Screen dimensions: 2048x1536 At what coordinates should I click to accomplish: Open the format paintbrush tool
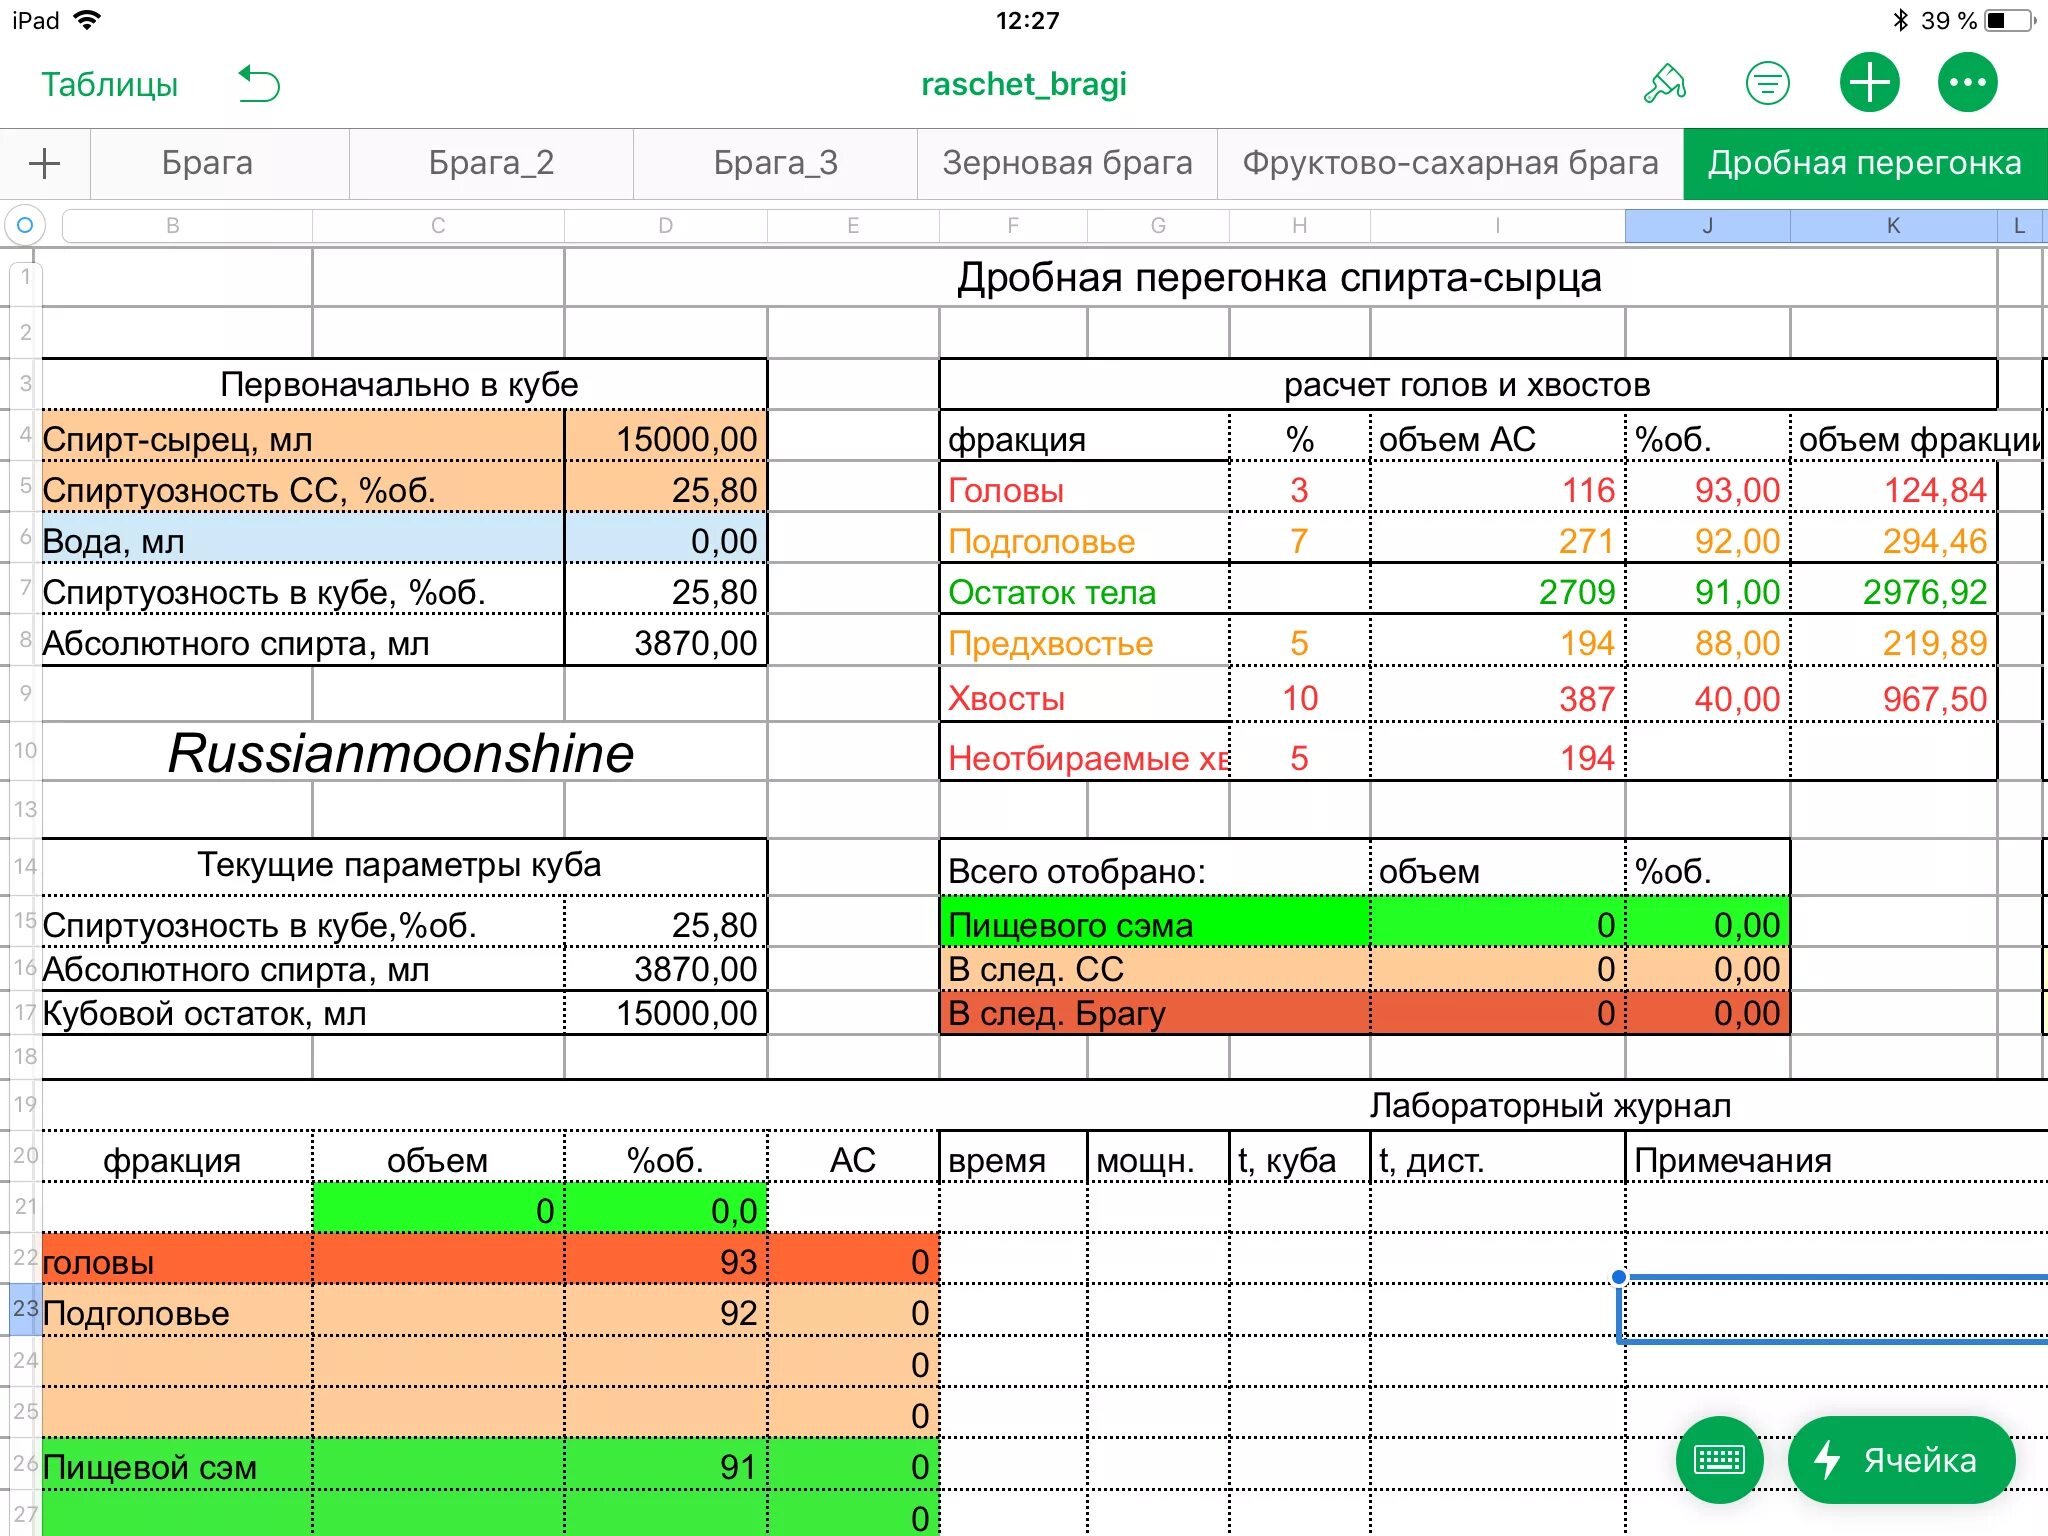point(1665,84)
